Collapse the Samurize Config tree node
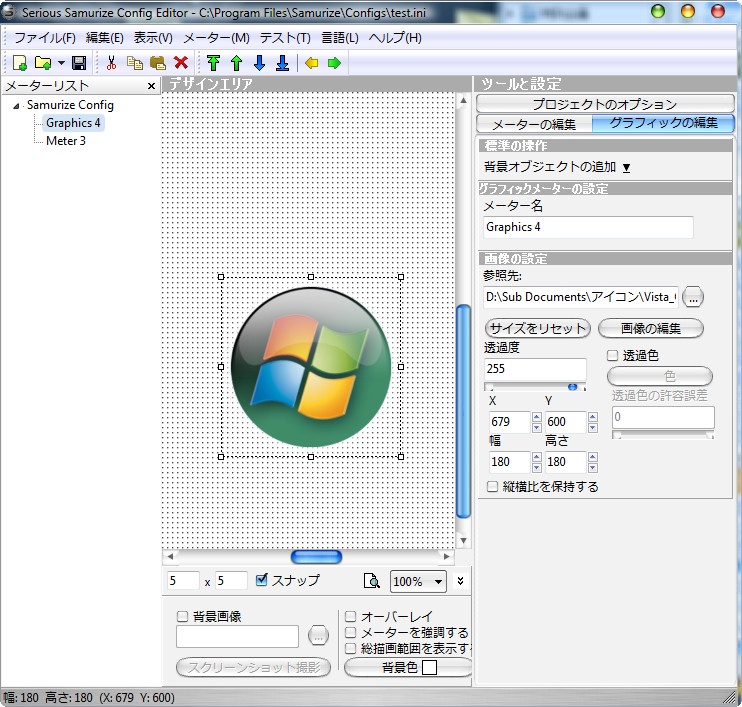742x707 pixels. pyautogui.click(x=16, y=106)
